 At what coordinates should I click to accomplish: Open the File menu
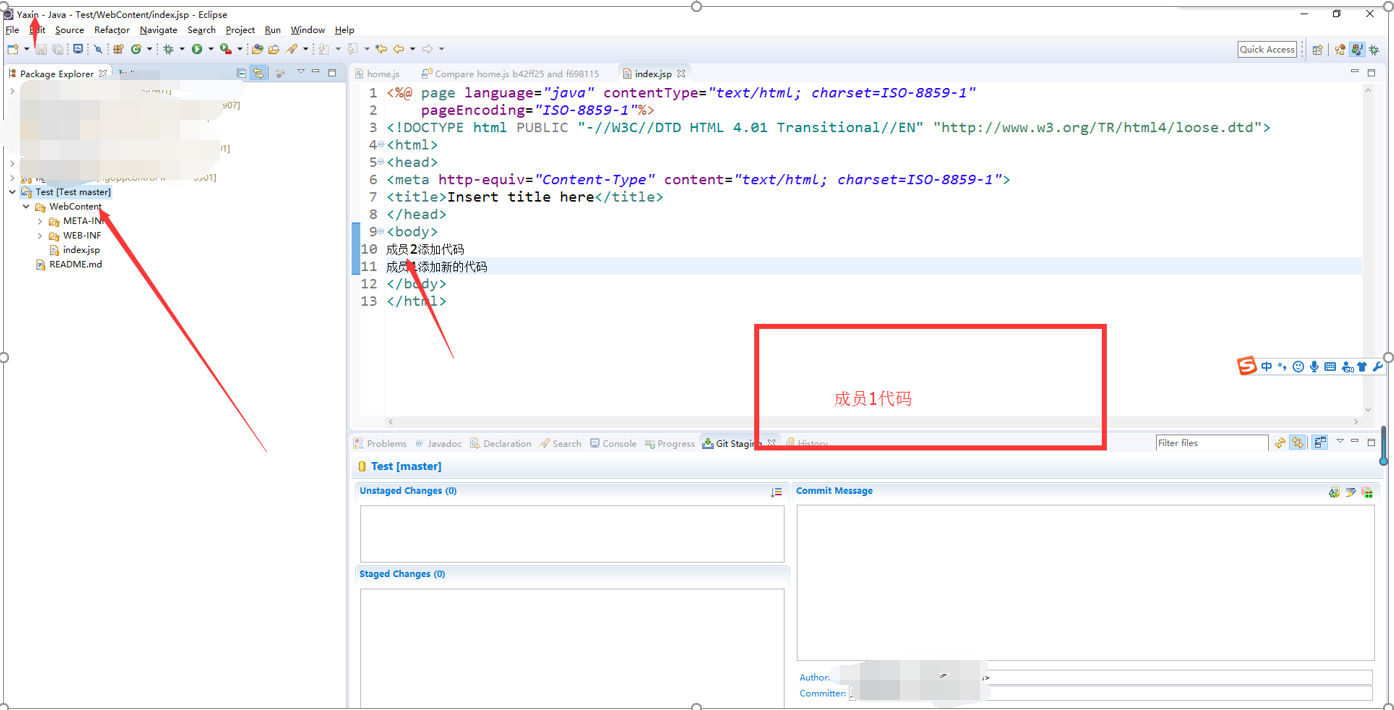[x=12, y=30]
